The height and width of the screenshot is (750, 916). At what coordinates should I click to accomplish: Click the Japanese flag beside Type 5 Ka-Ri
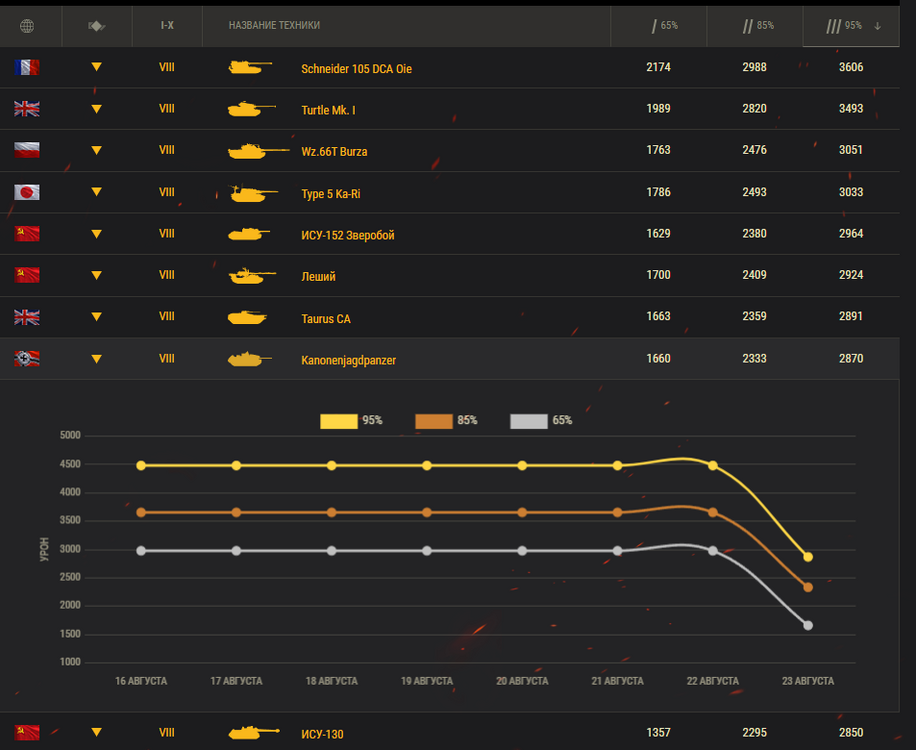point(27,192)
